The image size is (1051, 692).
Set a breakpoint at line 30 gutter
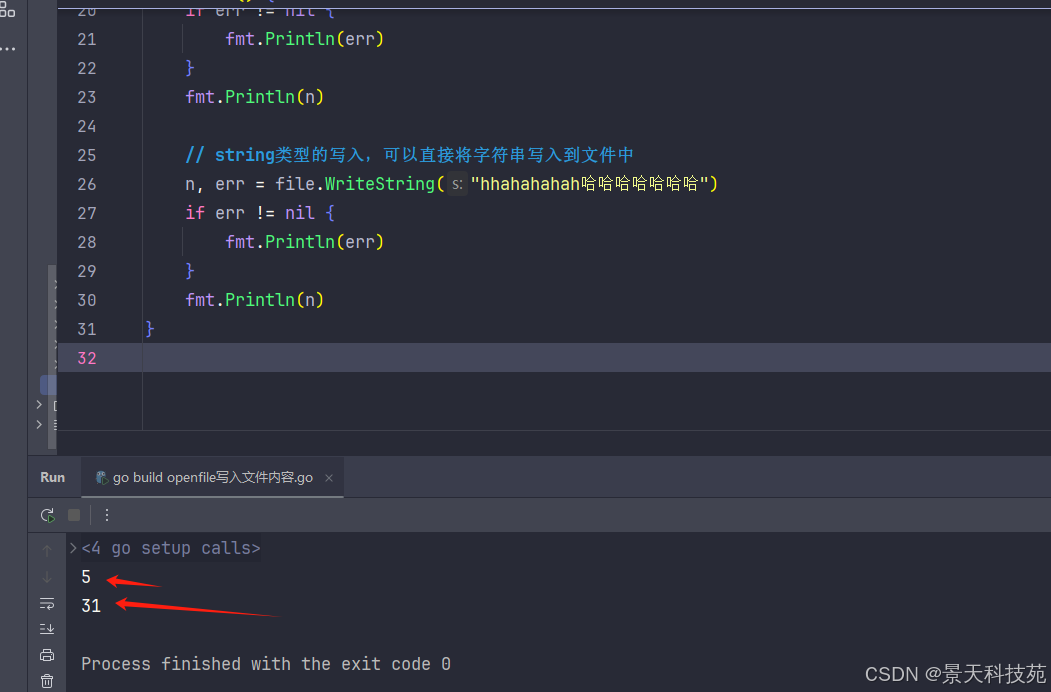click(x=86, y=300)
